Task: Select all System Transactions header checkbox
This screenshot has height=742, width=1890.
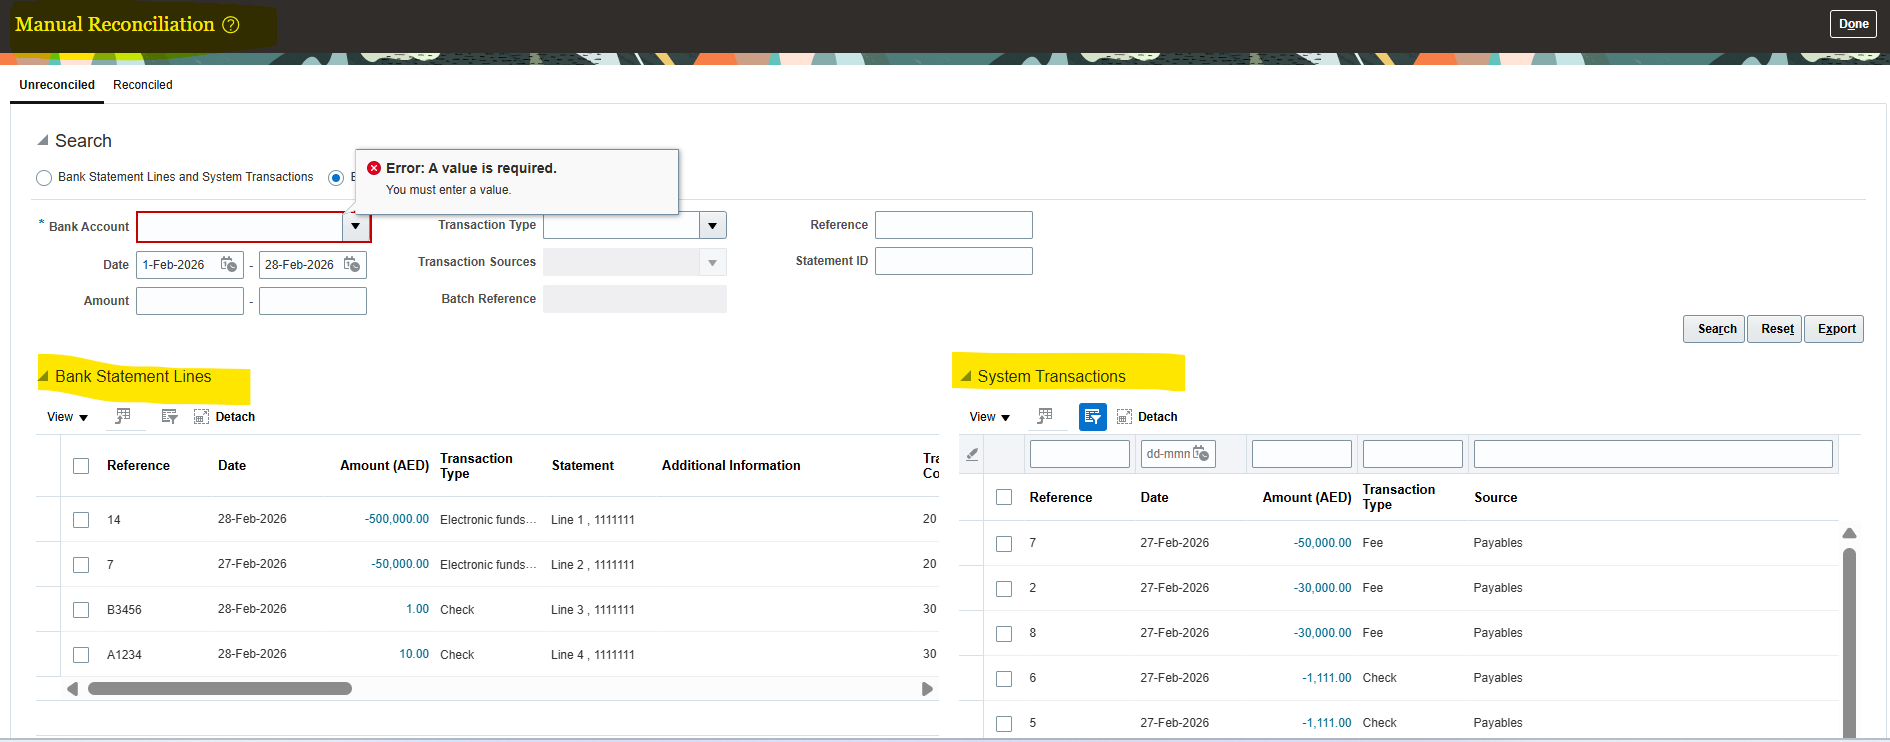Action: pyautogui.click(x=1004, y=497)
